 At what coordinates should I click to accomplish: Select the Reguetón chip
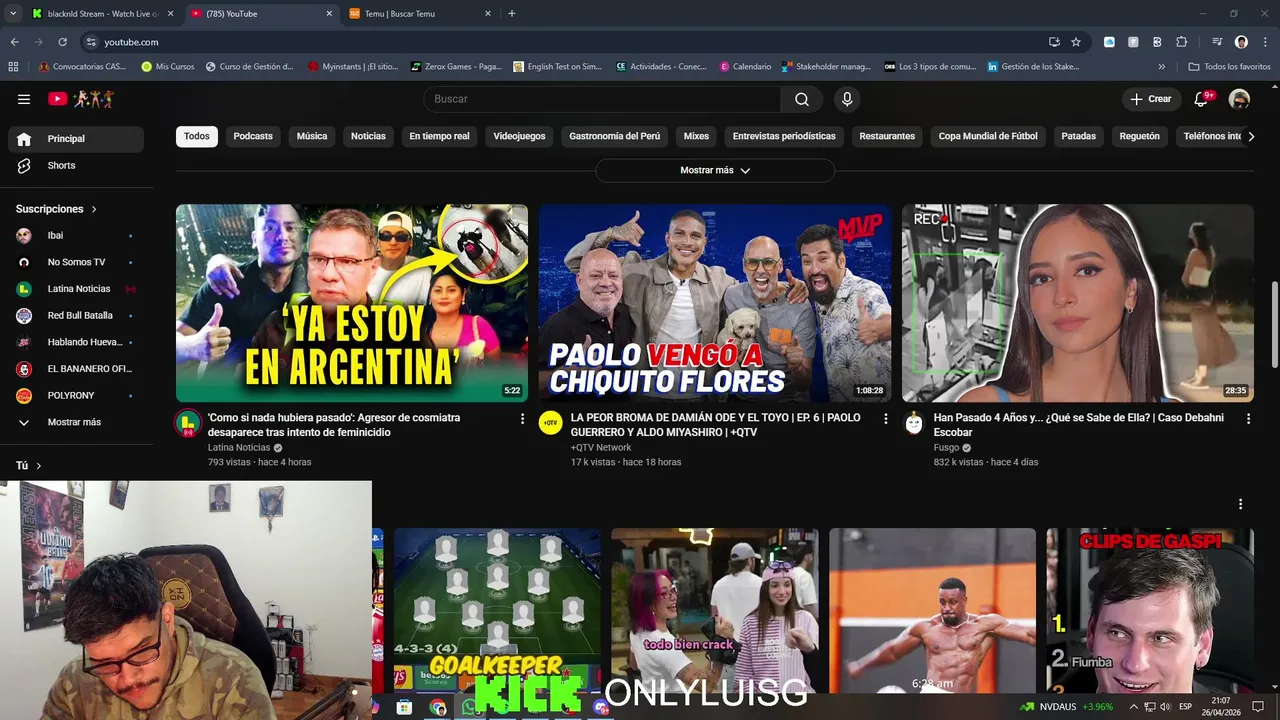click(1140, 136)
